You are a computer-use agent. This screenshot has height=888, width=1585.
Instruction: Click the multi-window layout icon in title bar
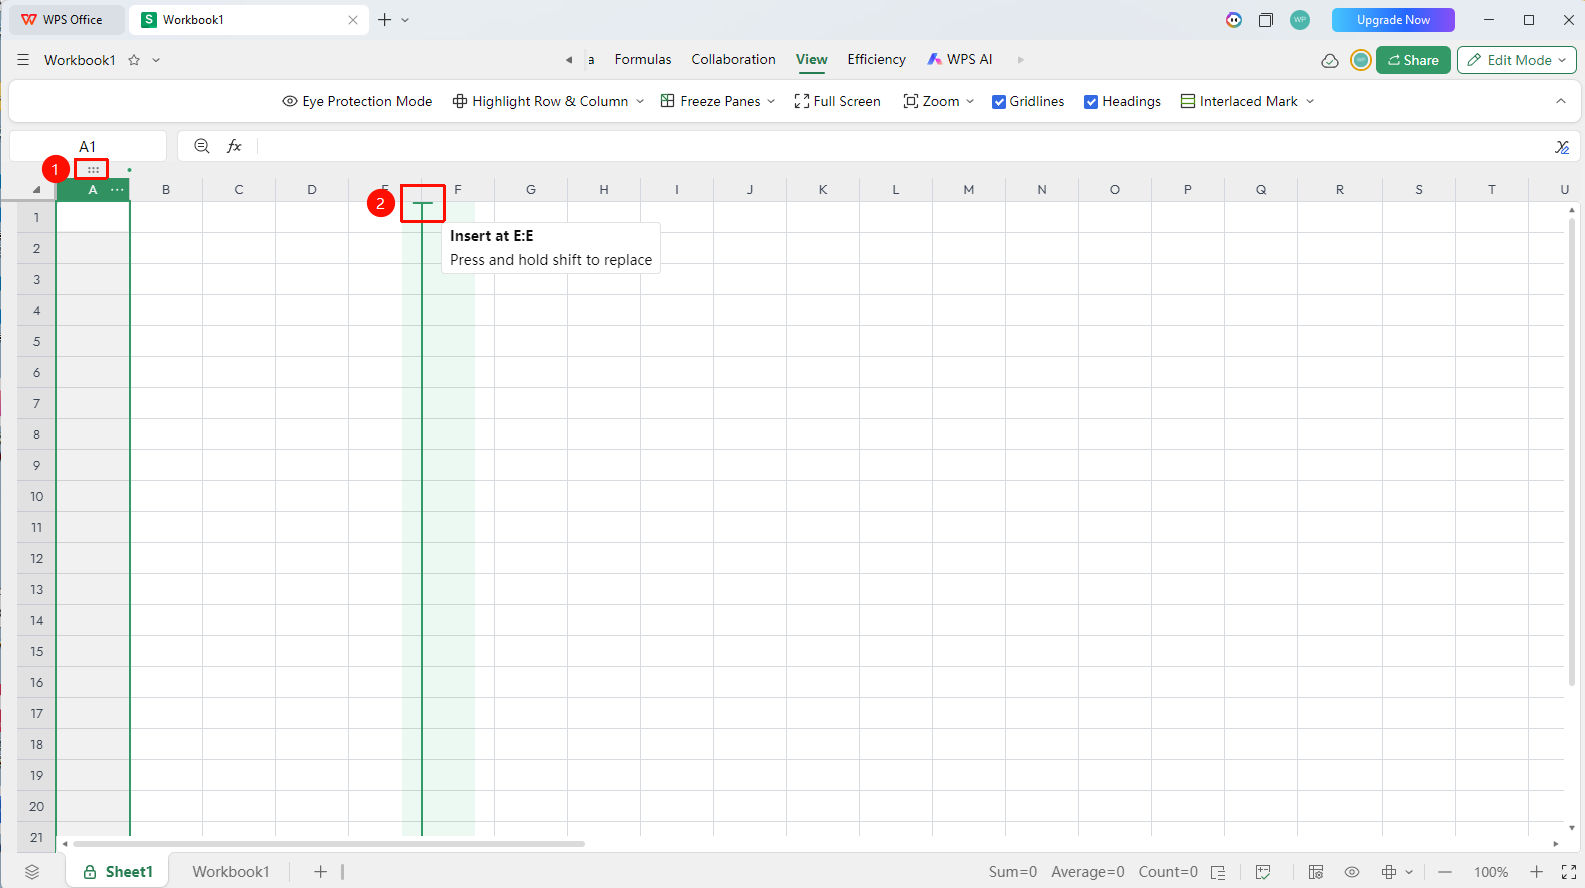pos(1266,20)
